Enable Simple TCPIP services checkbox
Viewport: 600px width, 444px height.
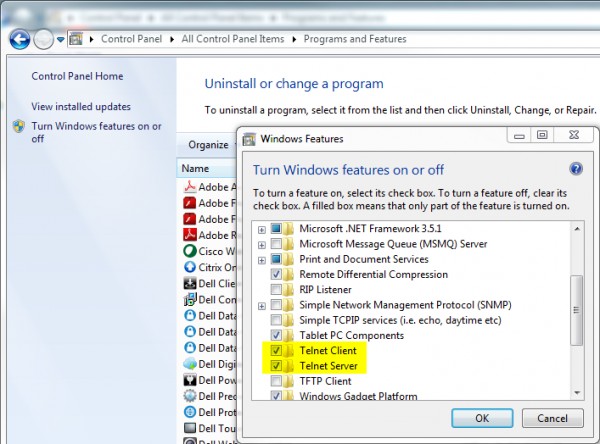point(276,320)
